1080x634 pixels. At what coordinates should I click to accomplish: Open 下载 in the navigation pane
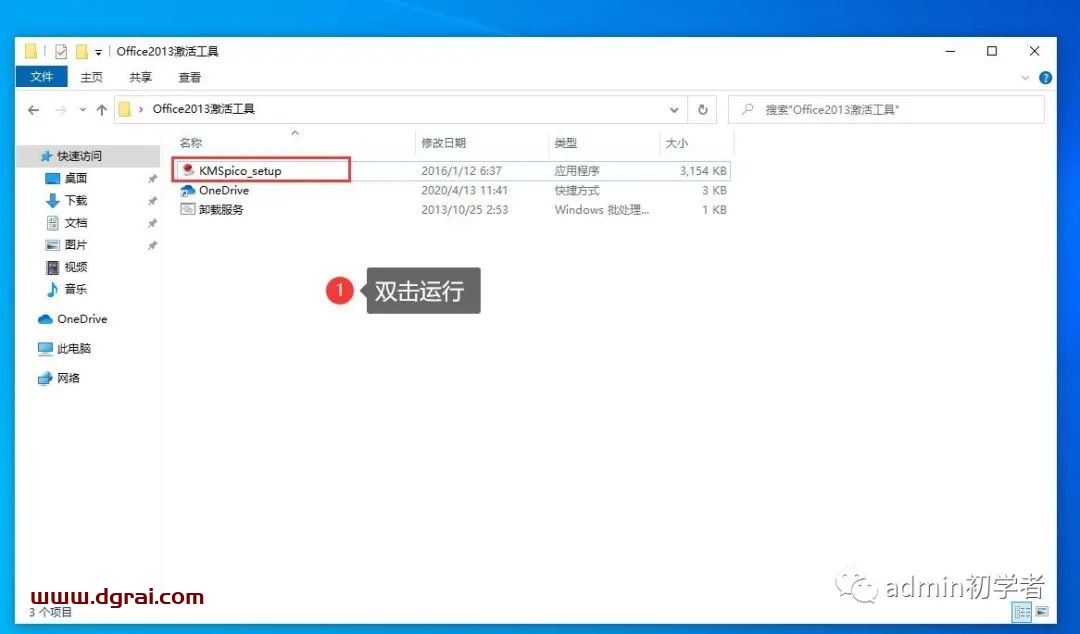pos(76,200)
